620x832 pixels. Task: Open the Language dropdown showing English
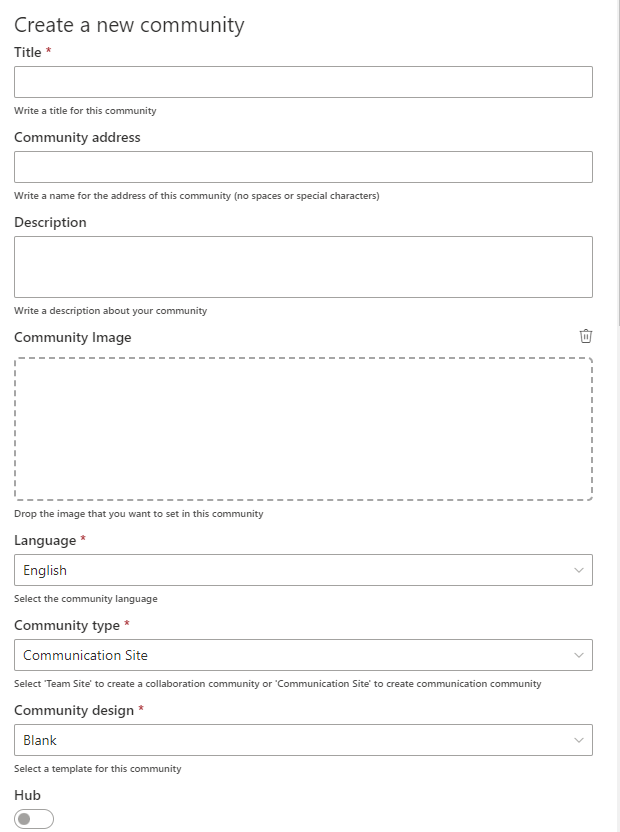point(303,570)
